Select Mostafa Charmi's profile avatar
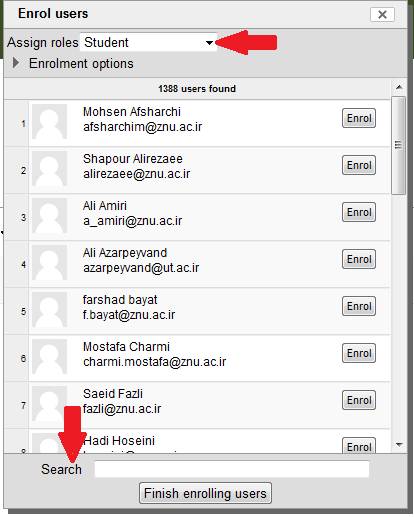The image size is (414, 517). pyautogui.click(x=49, y=356)
